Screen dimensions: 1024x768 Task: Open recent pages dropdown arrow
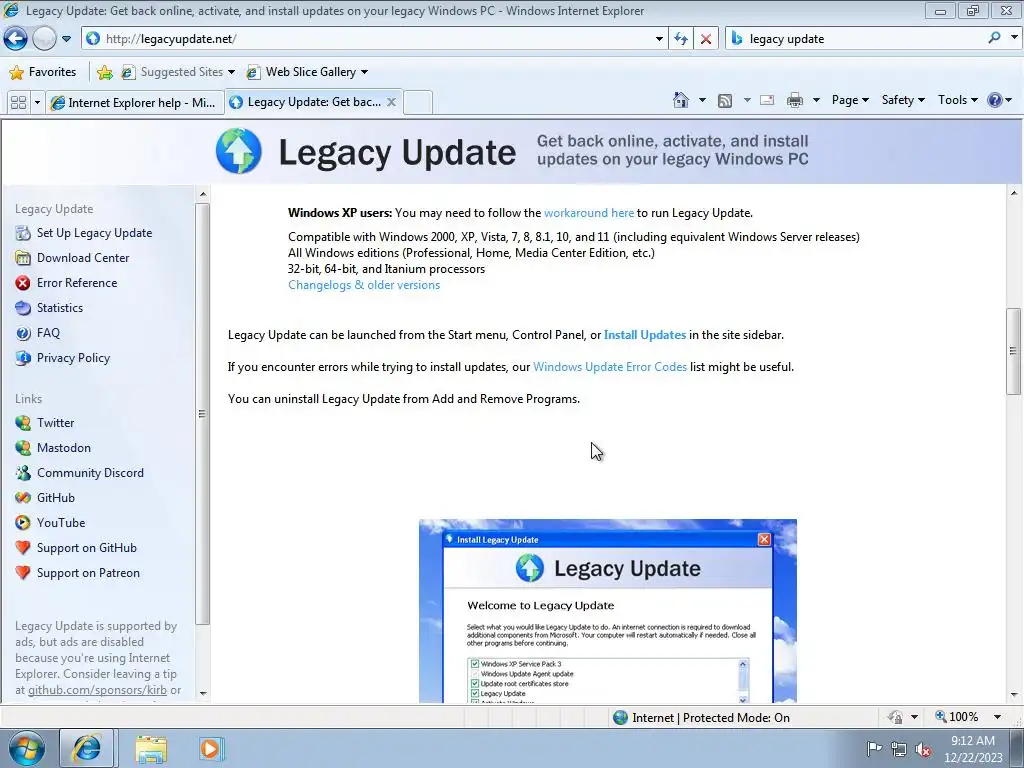(66, 39)
